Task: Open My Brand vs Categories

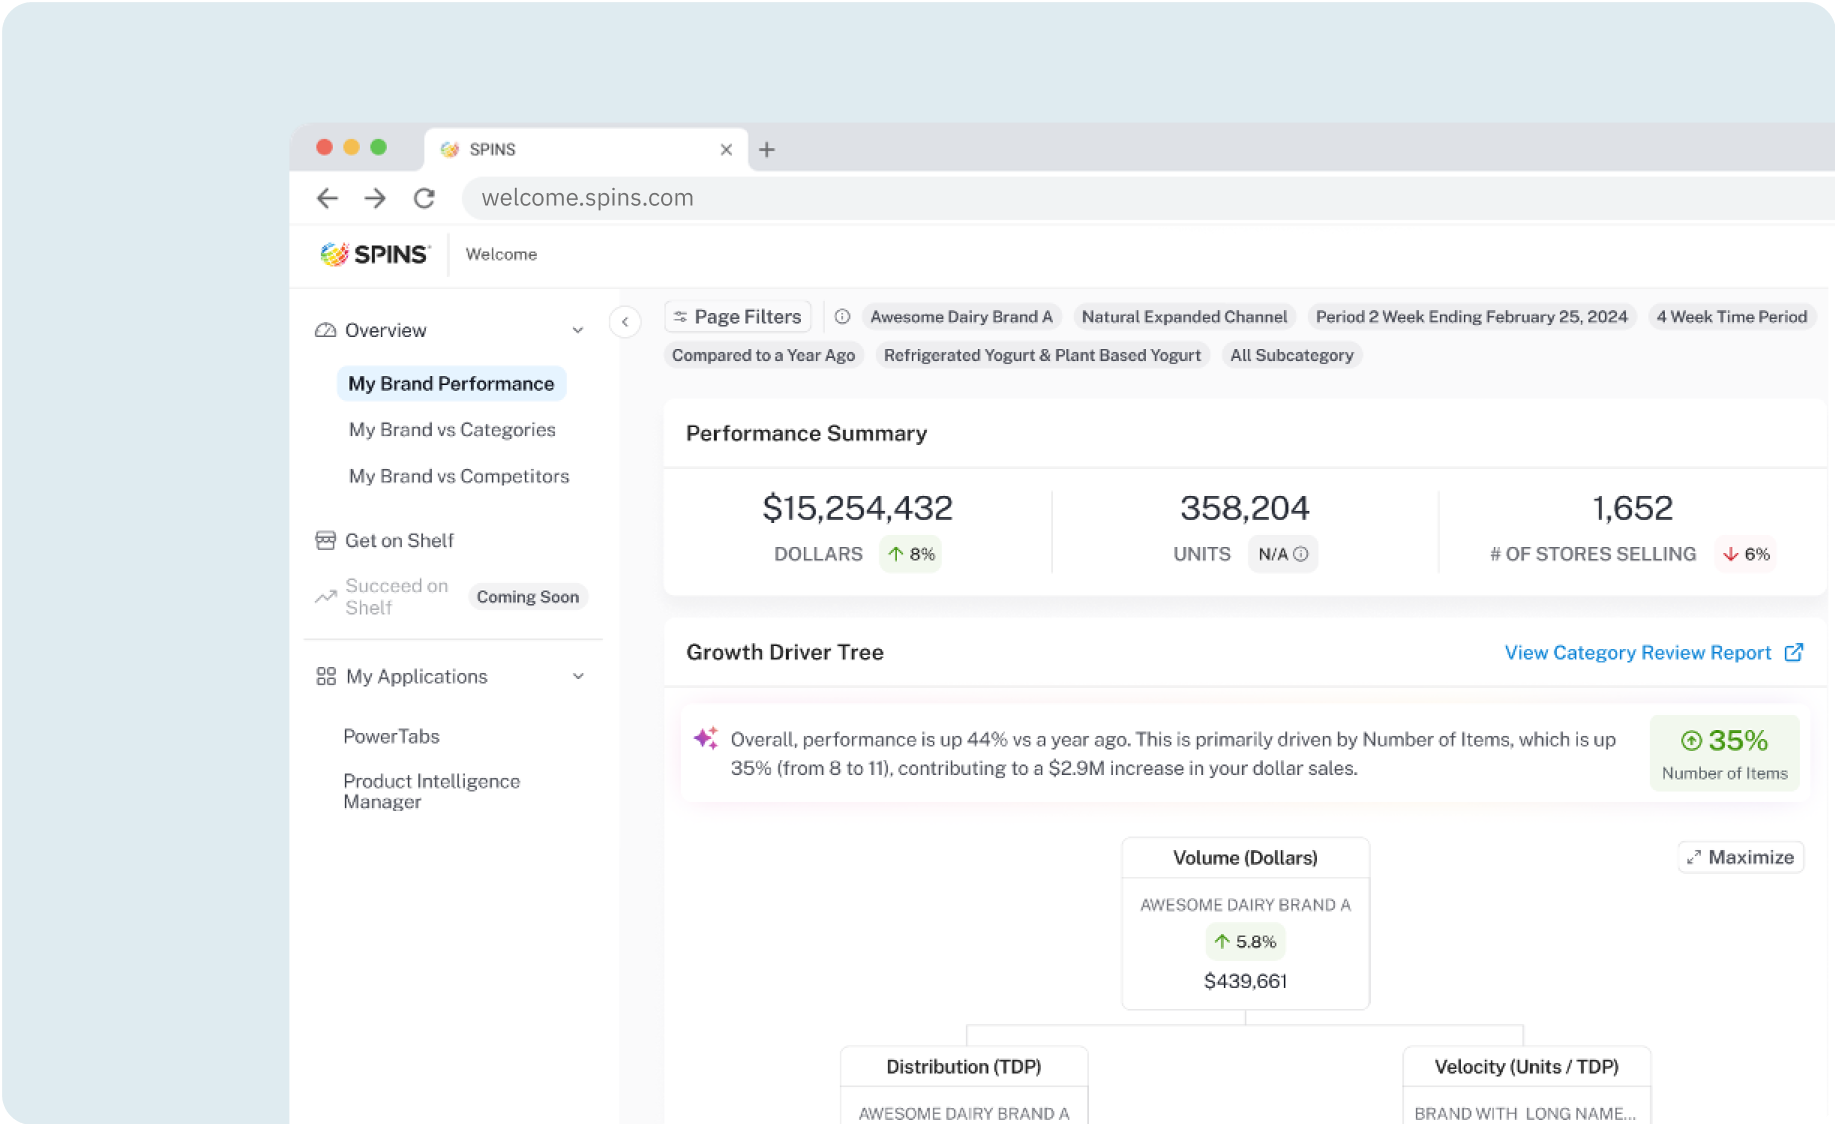Action: [x=452, y=430]
